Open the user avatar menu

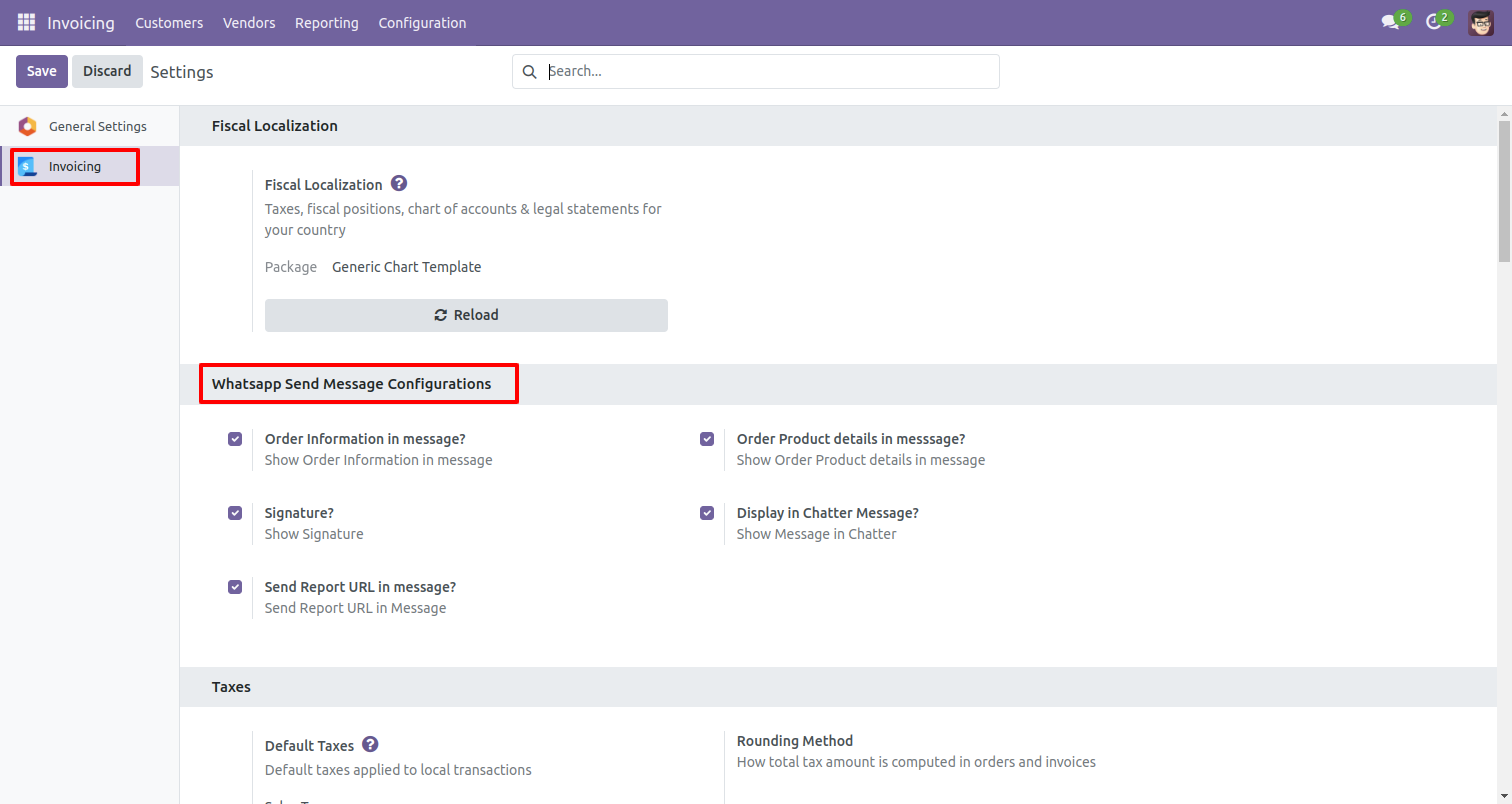click(x=1481, y=22)
